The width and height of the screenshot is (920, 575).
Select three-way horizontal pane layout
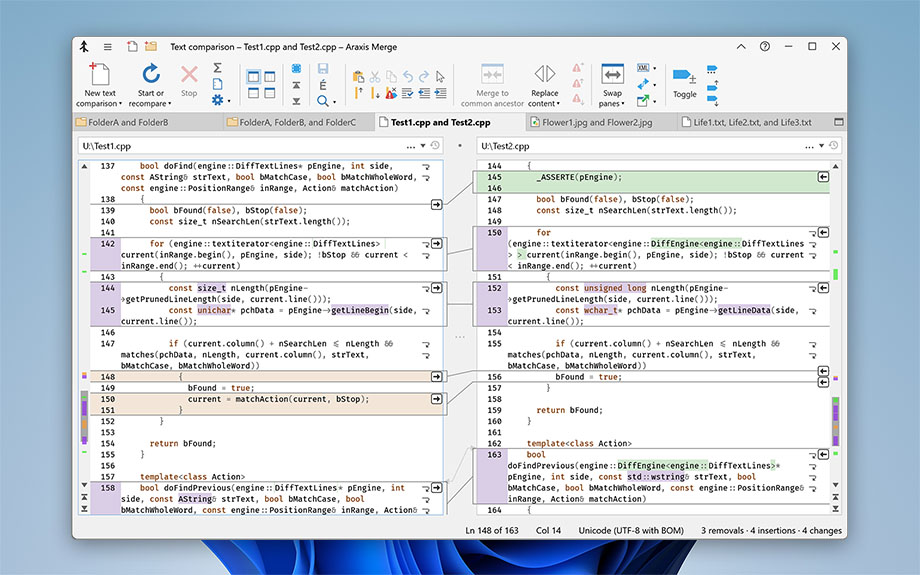[x=269, y=93]
